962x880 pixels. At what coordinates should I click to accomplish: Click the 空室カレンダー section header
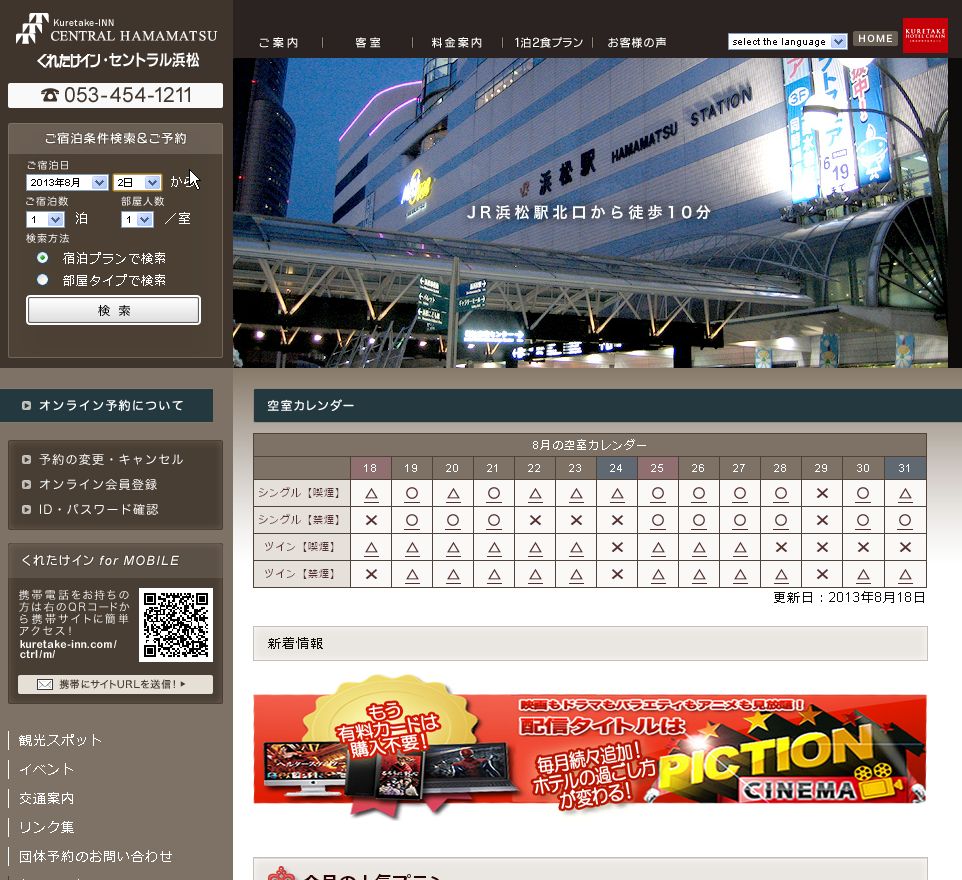click(607, 405)
